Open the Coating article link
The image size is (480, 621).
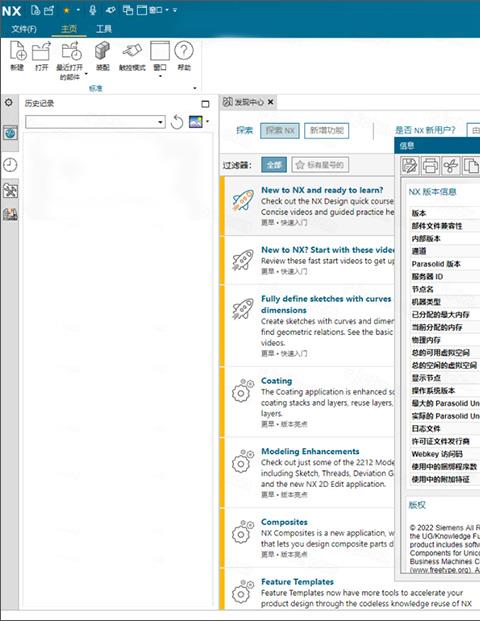coord(276,381)
